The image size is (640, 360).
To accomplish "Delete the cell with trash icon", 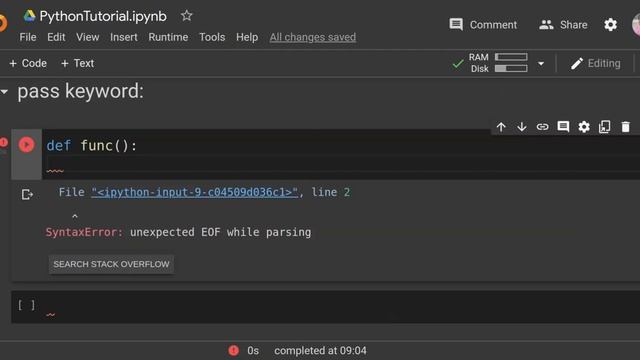I will point(625,127).
